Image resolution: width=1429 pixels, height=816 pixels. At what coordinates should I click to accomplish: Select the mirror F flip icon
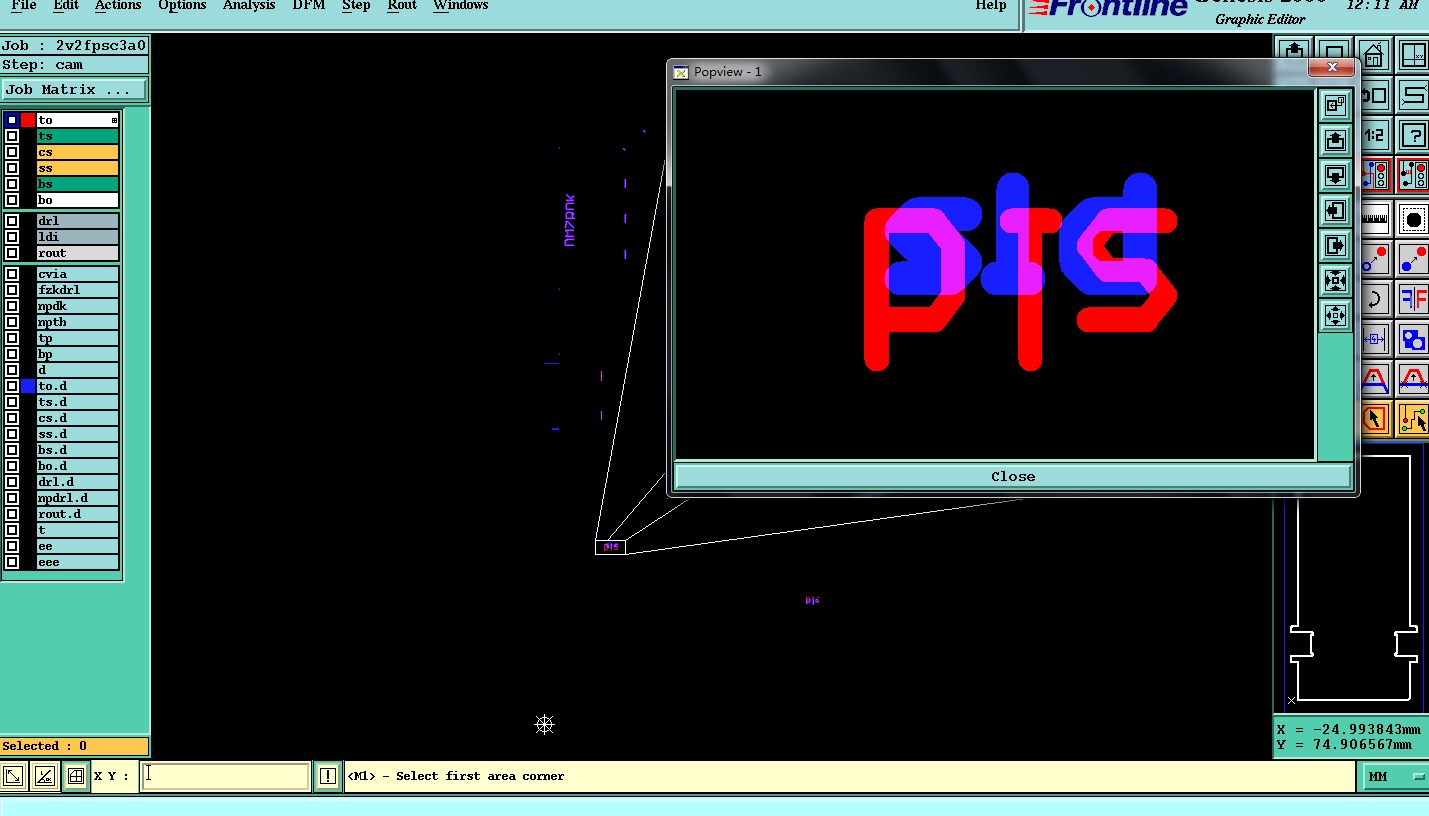click(x=1413, y=299)
